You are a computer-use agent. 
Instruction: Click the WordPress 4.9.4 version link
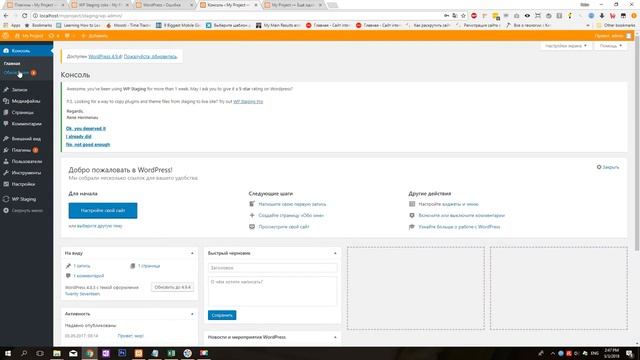(105, 56)
